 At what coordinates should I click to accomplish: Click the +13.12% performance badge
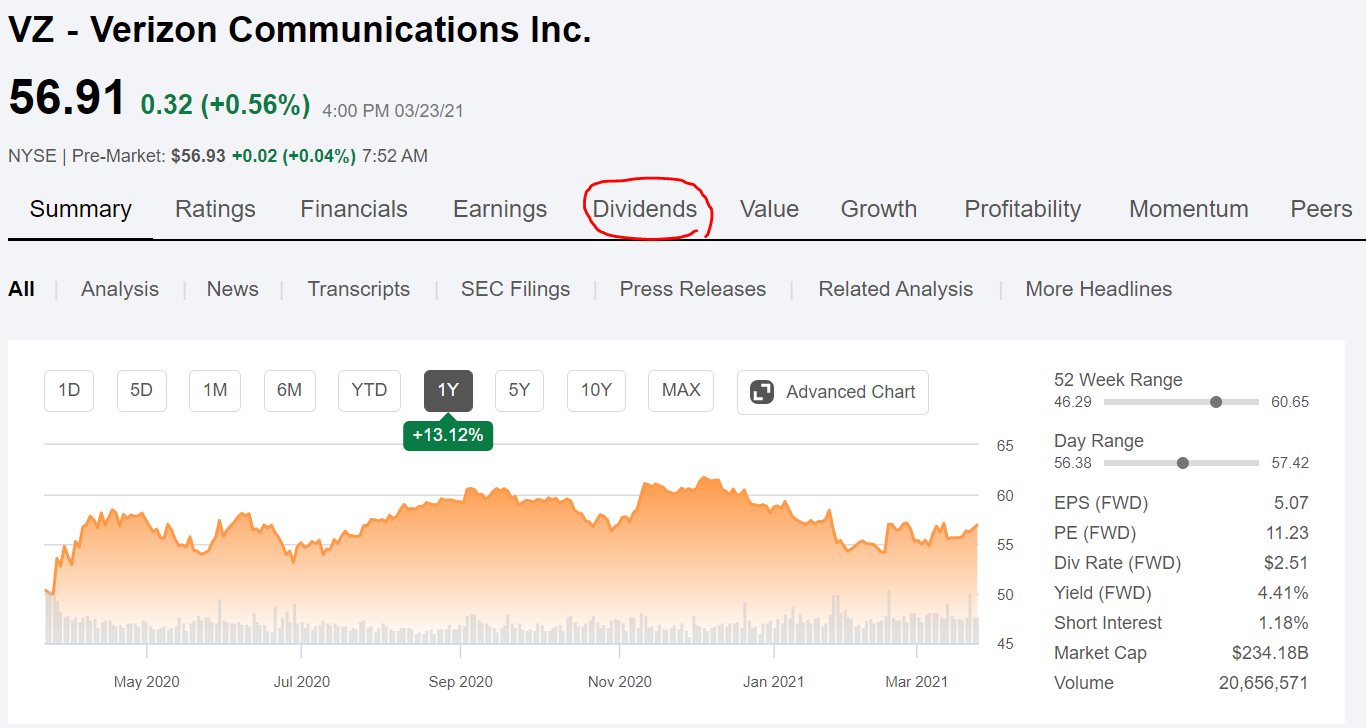448,435
